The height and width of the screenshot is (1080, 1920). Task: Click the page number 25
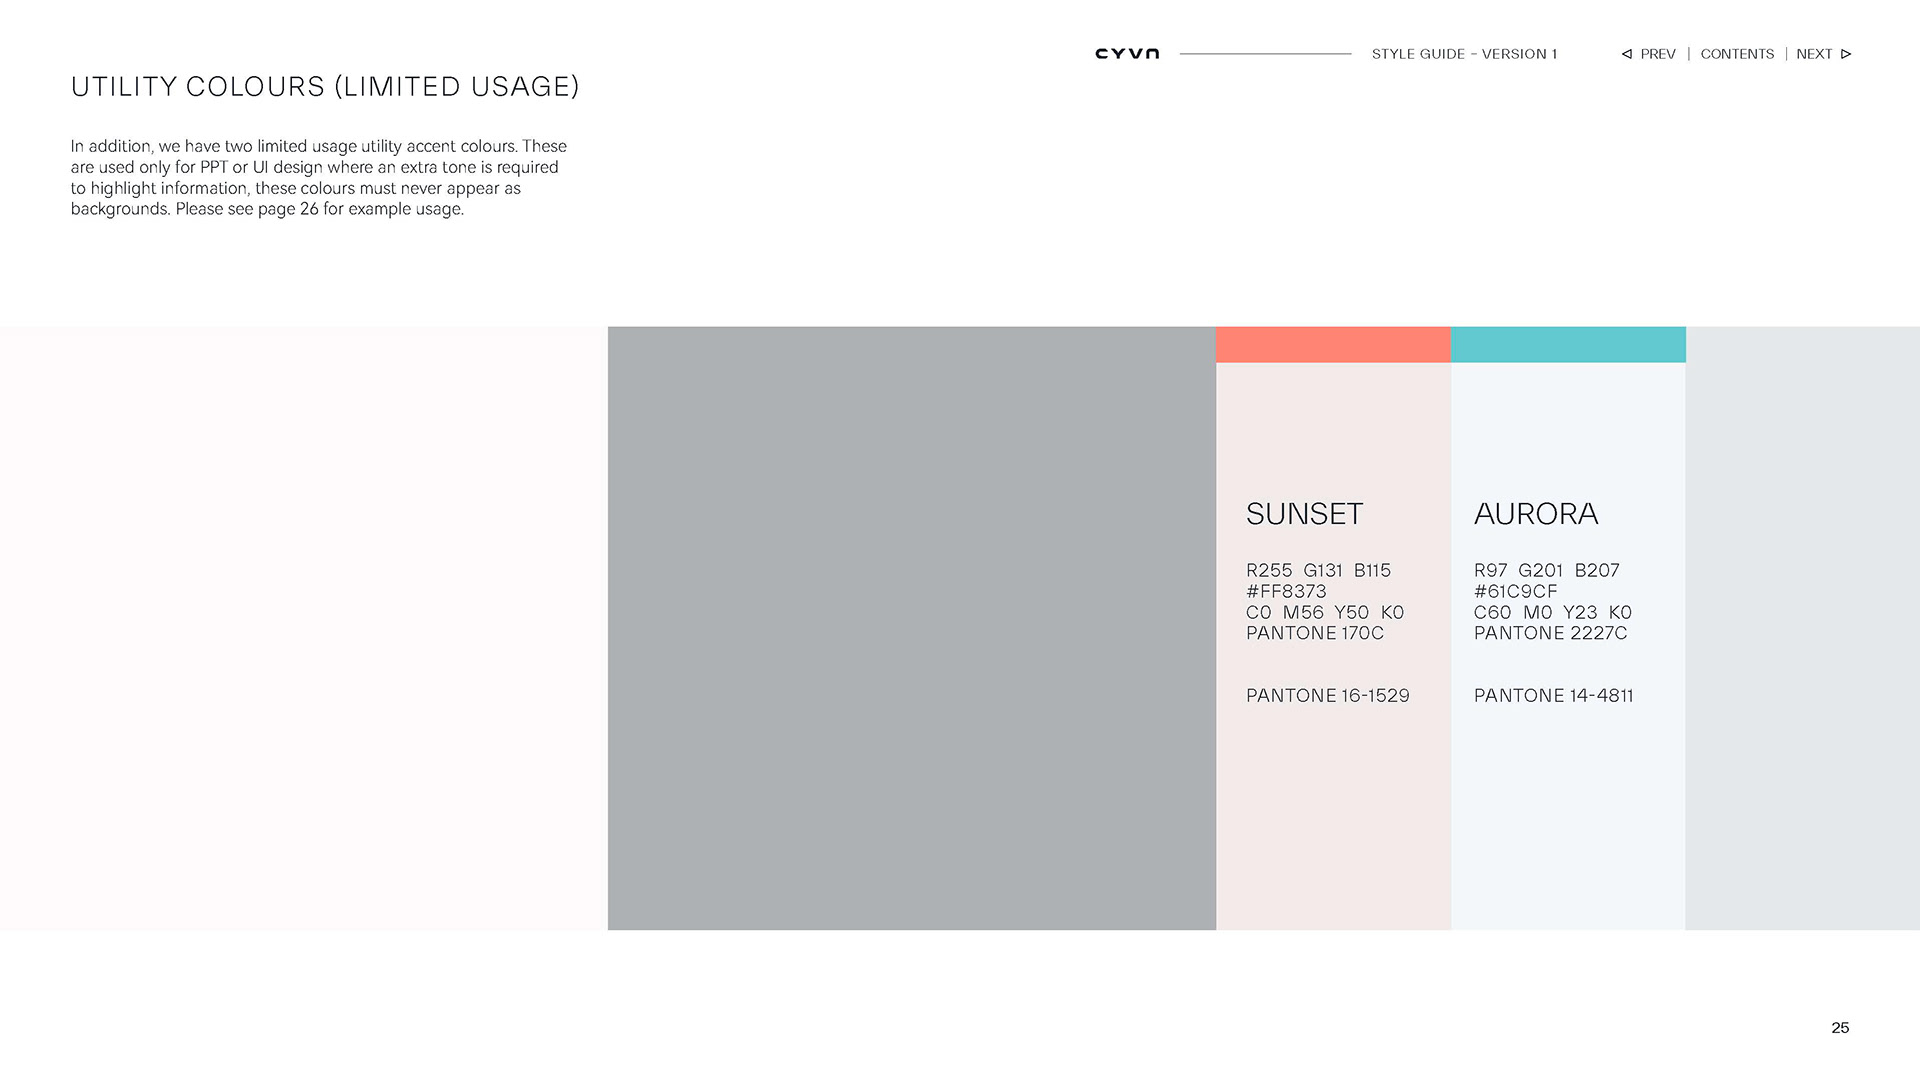pyautogui.click(x=1840, y=1028)
